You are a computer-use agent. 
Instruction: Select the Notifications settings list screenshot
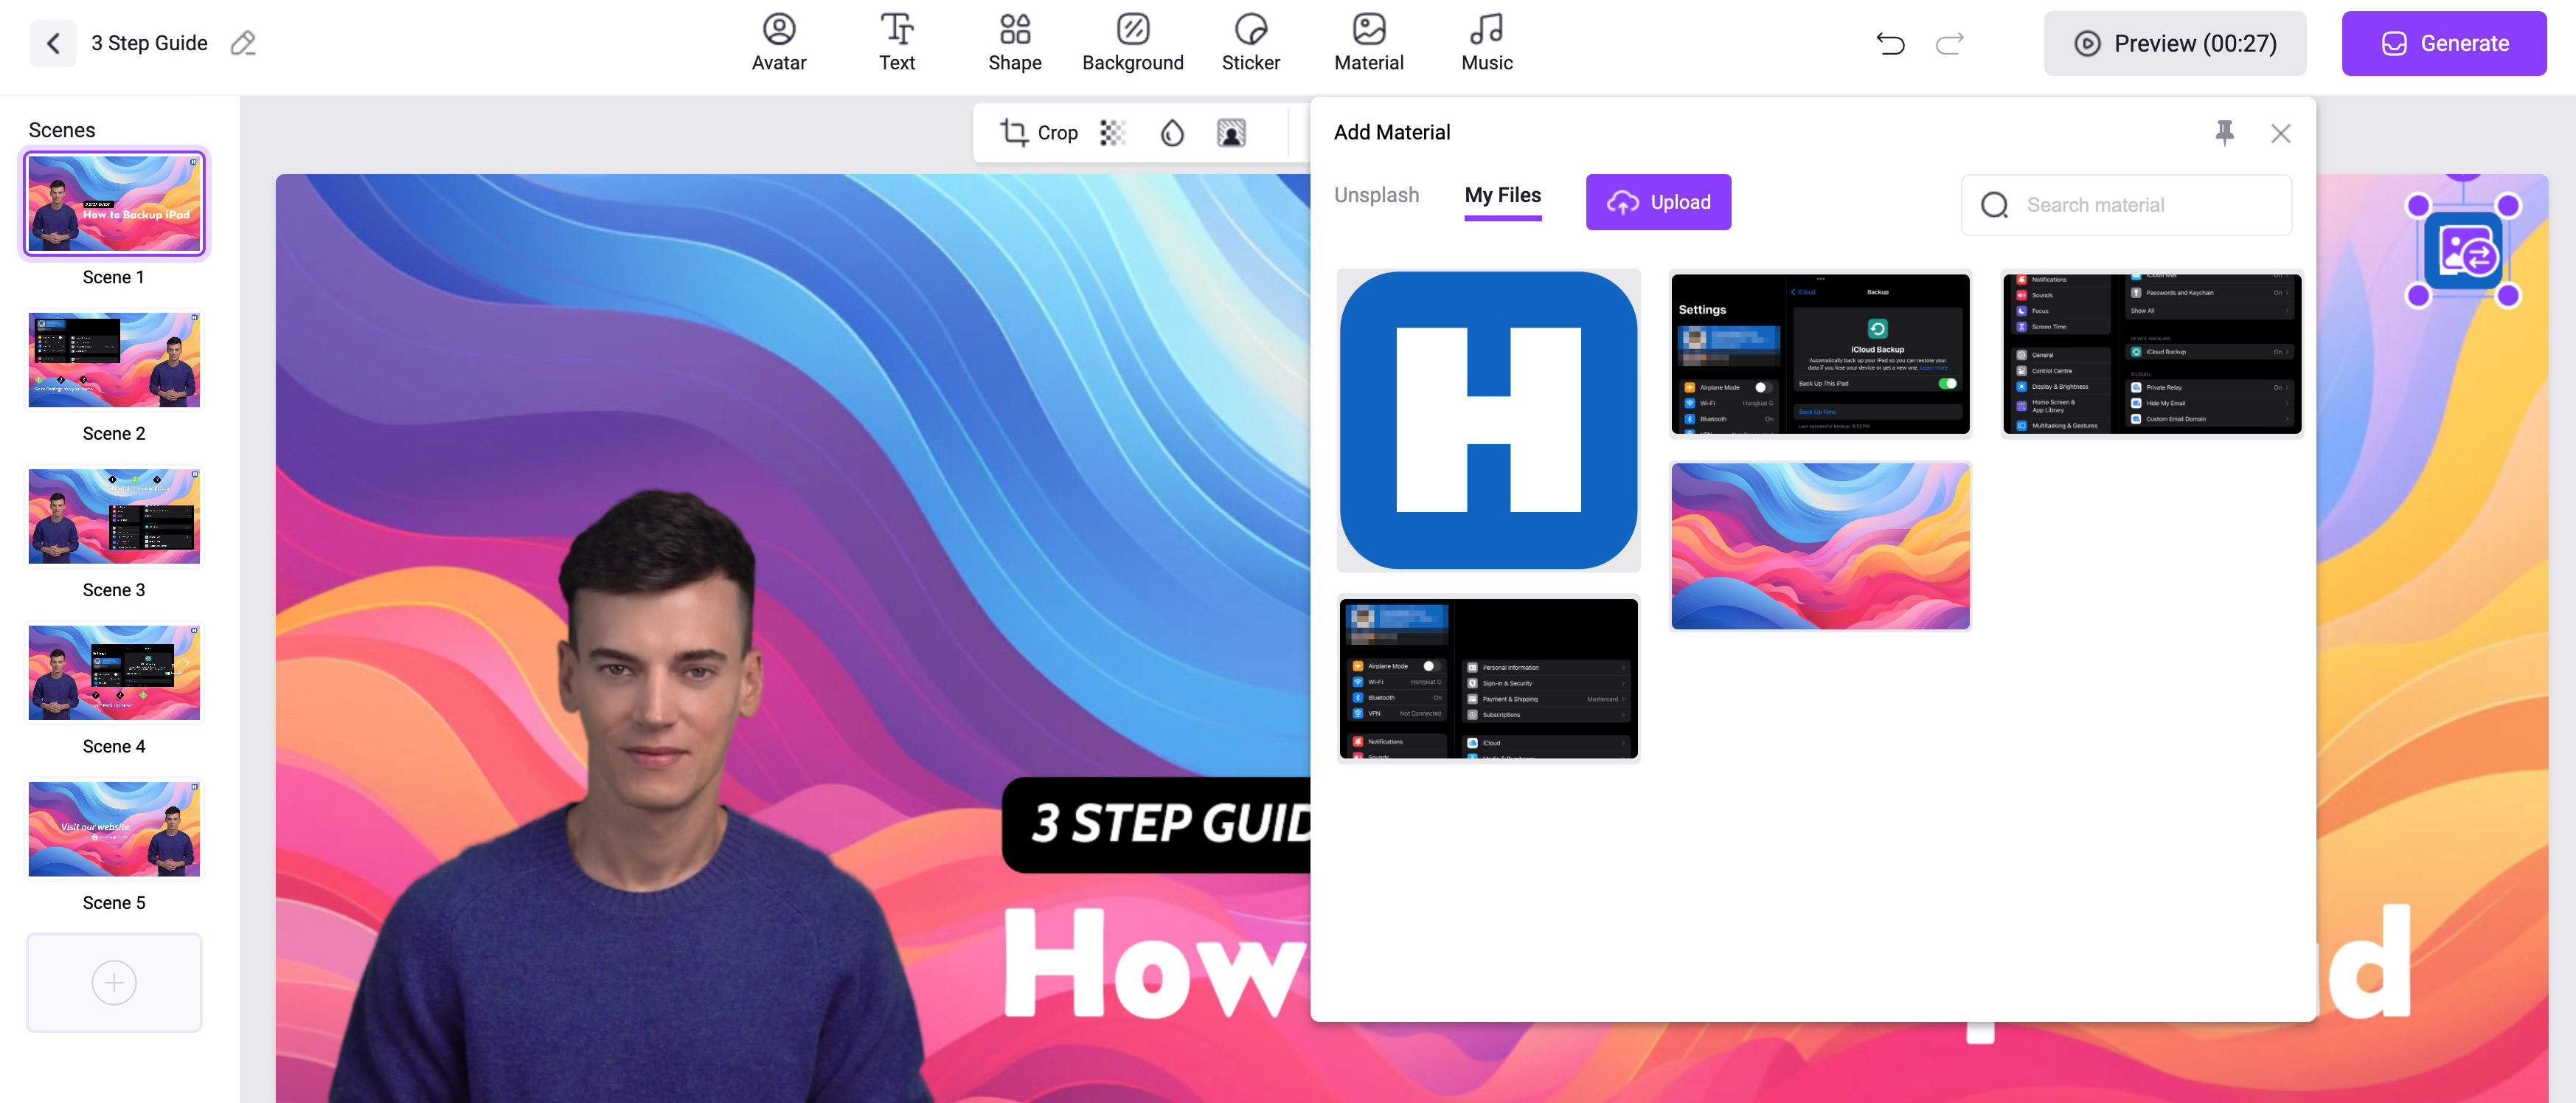(2152, 353)
